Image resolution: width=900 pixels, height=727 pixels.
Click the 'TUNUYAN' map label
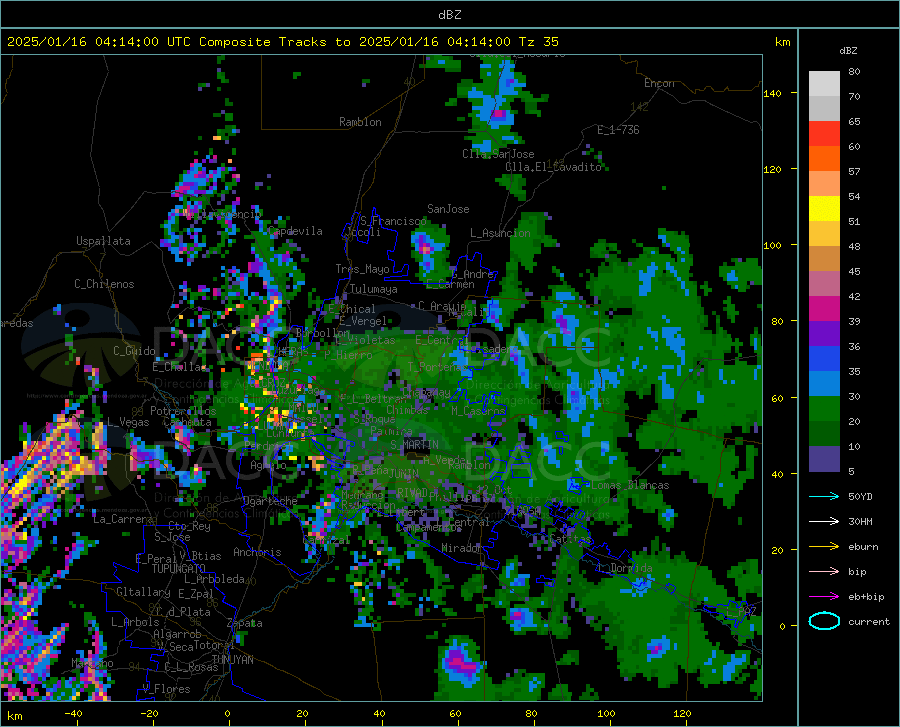tap(232, 660)
